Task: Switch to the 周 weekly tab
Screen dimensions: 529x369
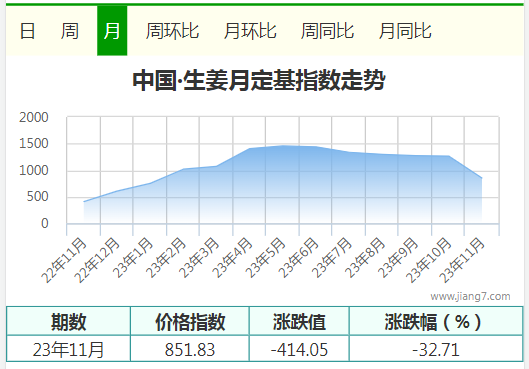Action: pyautogui.click(x=69, y=31)
